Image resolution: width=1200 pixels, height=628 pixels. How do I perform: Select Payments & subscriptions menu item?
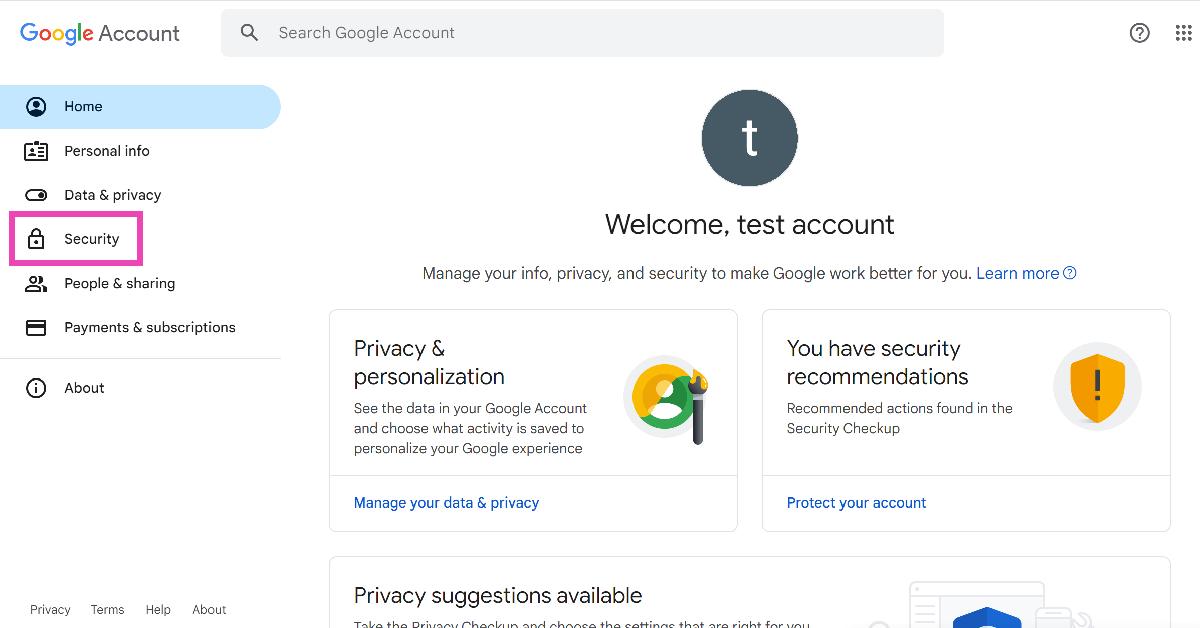click(x=150, y=327)
